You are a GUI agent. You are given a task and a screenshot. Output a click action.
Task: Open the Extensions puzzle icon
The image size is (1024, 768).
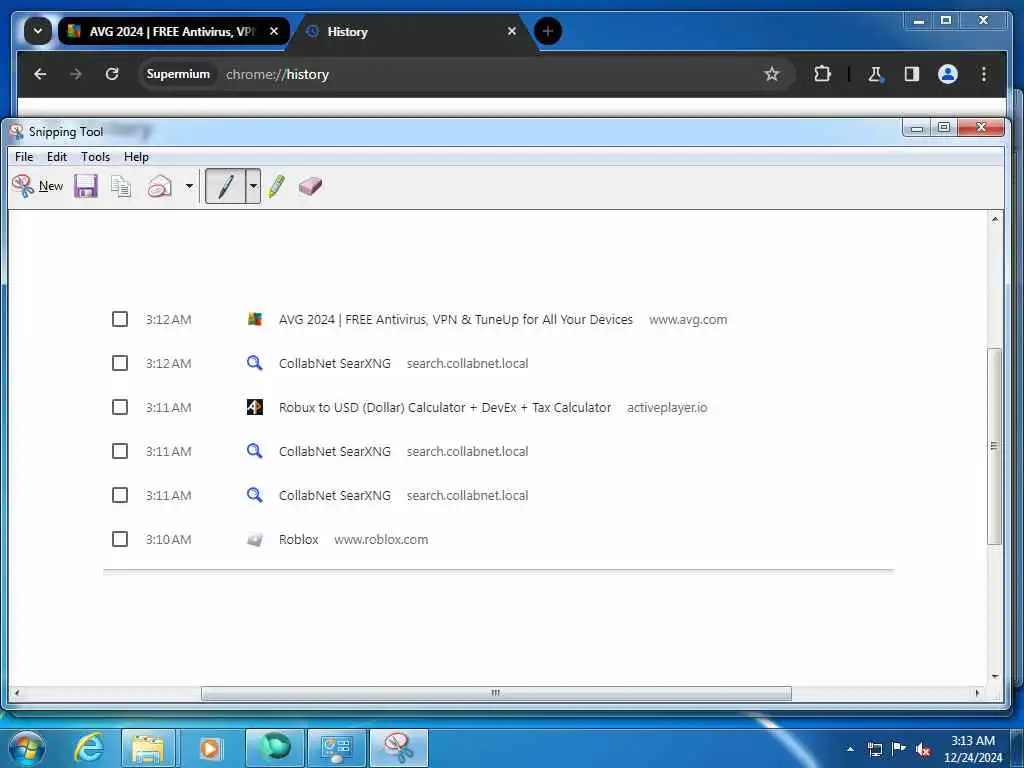(x=822, y=74)
